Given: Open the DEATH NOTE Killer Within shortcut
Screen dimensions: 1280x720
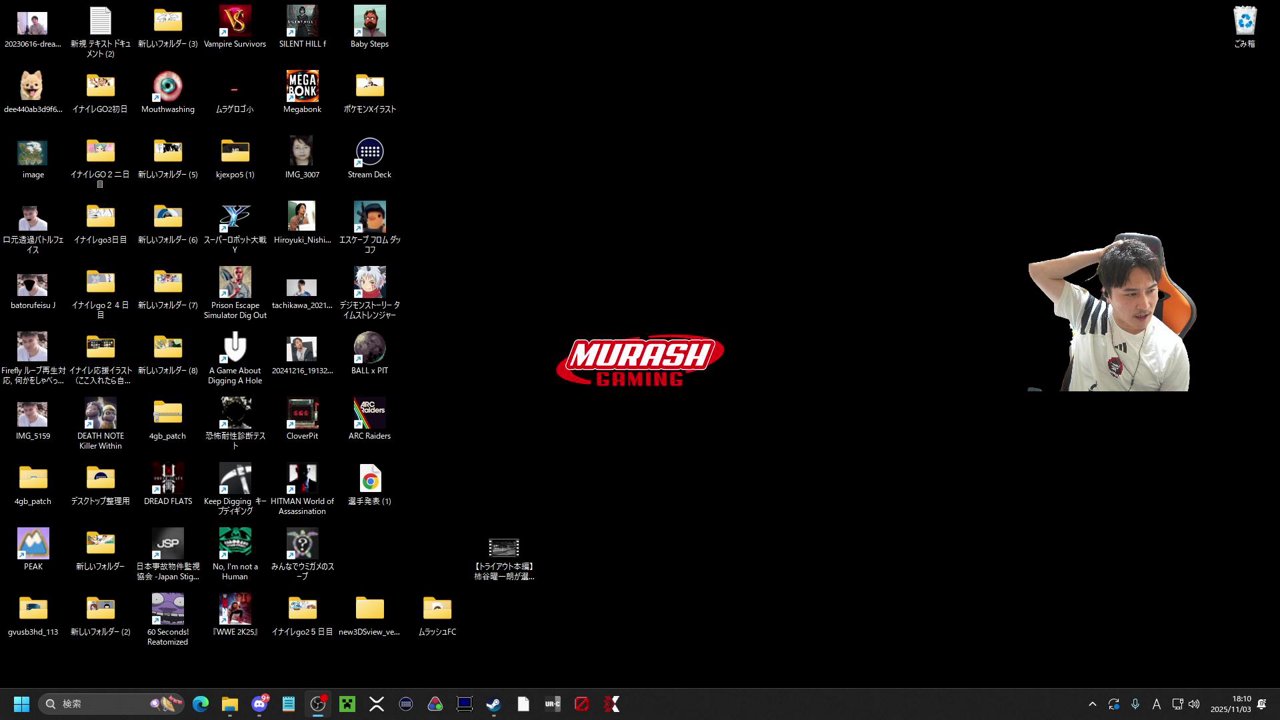Looking at the screenshot, I should pos(100,414).
